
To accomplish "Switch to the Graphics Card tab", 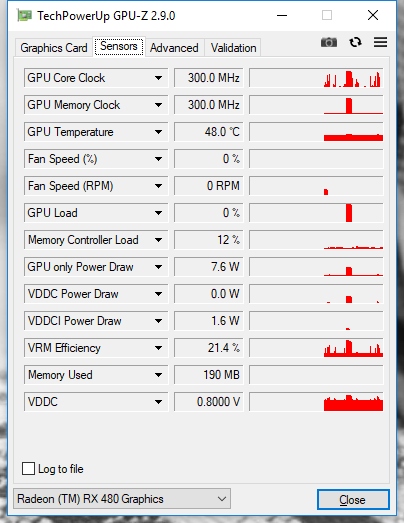I will click(54, 48).
